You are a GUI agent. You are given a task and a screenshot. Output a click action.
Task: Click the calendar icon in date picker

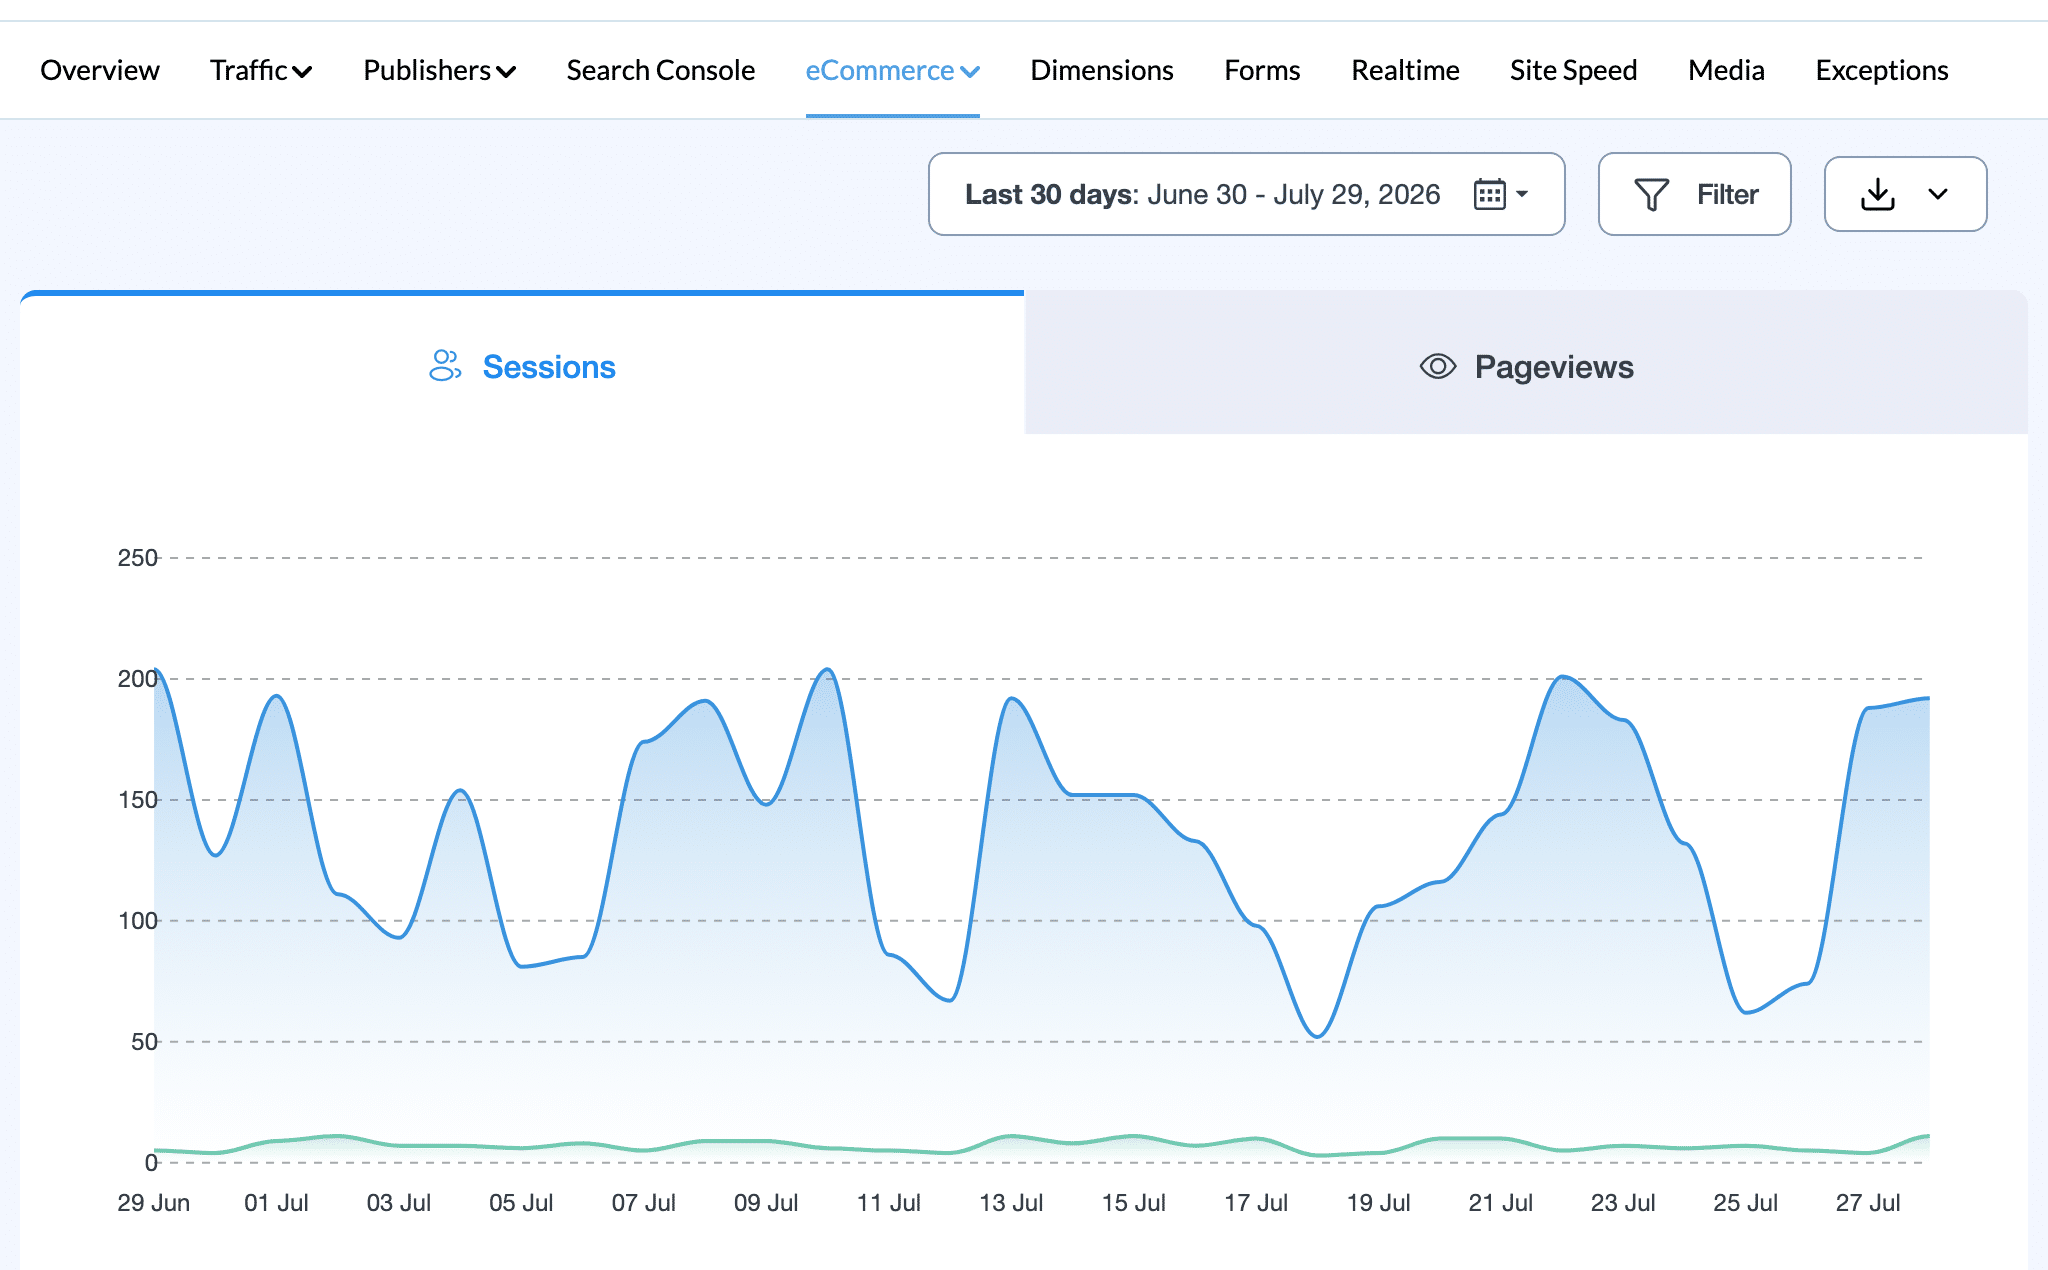click(x=1489, y=194)
